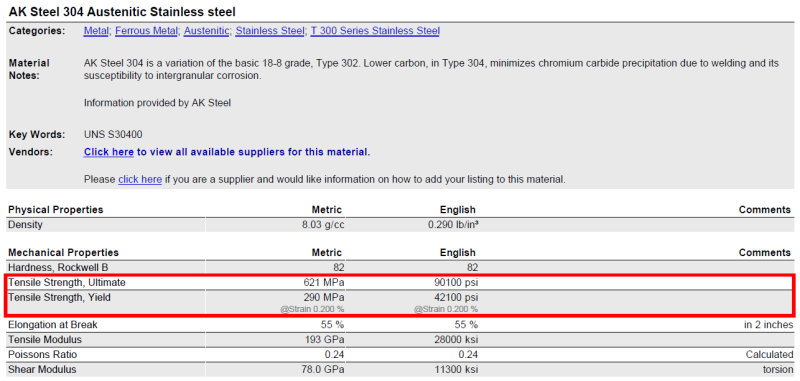800x381 pixels.
Task: Click the supplier listing 'click here' link
Action: (140, 180)
